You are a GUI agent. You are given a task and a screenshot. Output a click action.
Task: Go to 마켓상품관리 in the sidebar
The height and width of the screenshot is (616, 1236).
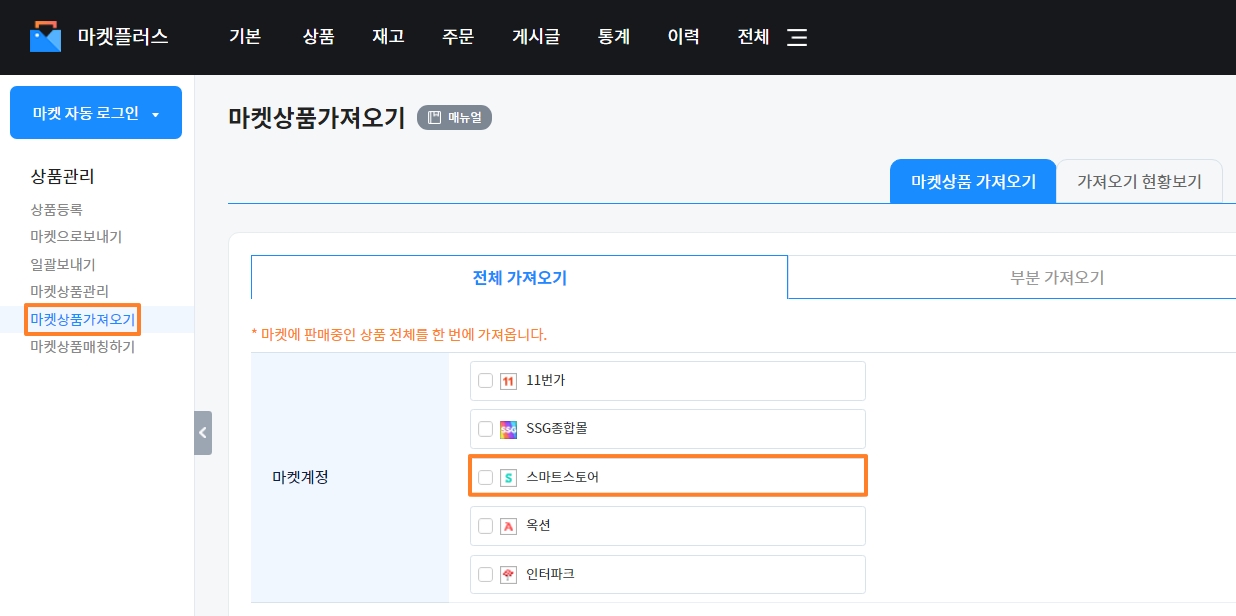click(70, 291)
